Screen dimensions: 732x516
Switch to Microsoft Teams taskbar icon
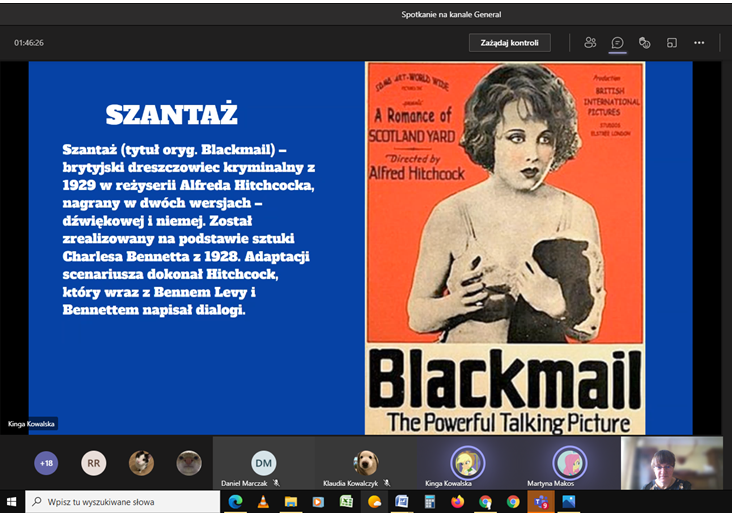tap(541, 502)
